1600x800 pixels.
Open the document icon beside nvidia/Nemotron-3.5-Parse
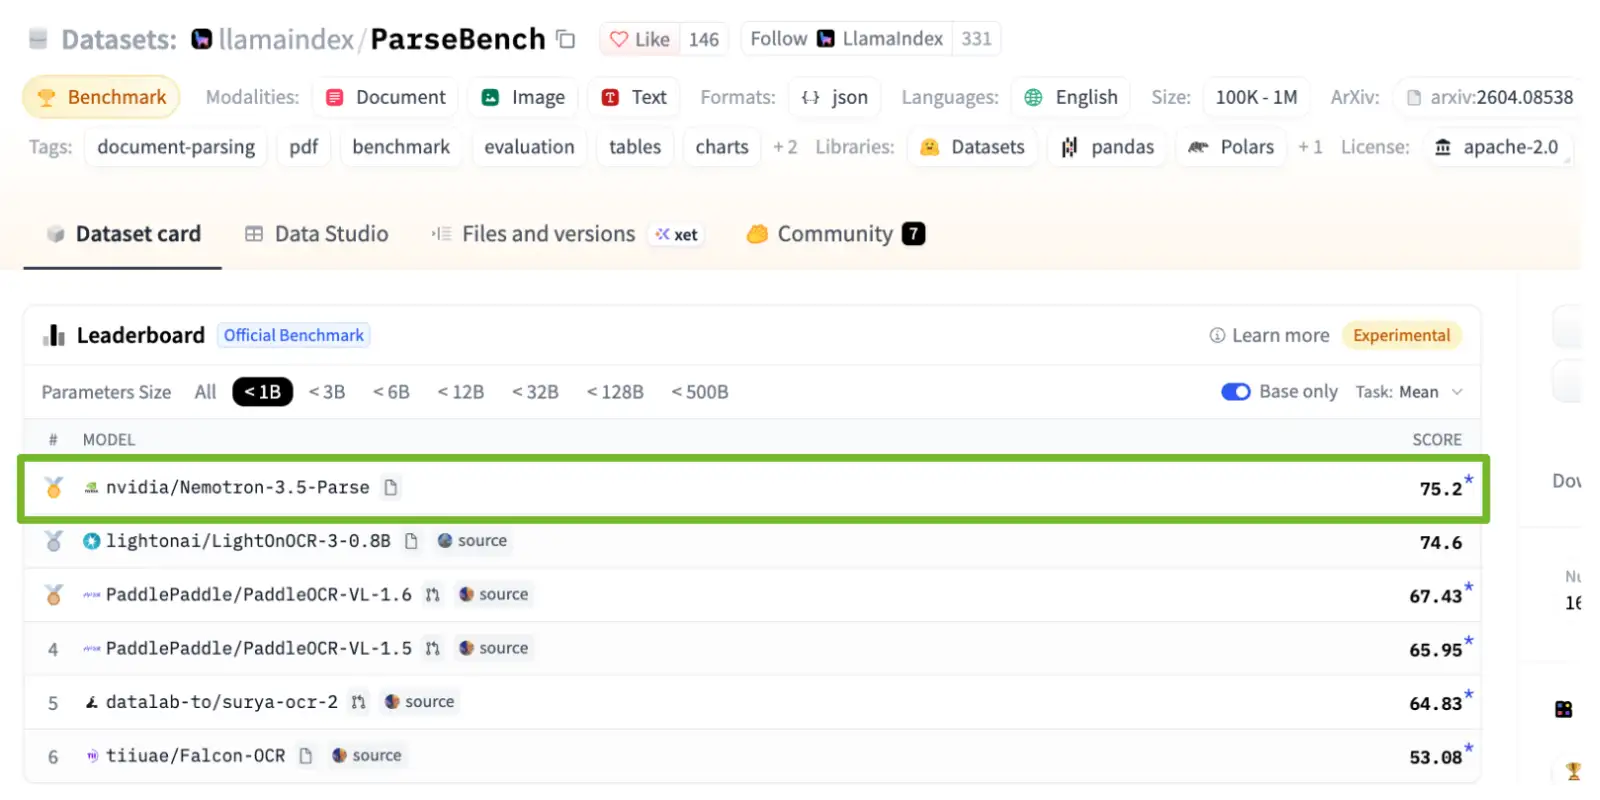click(x=391, y=487)
